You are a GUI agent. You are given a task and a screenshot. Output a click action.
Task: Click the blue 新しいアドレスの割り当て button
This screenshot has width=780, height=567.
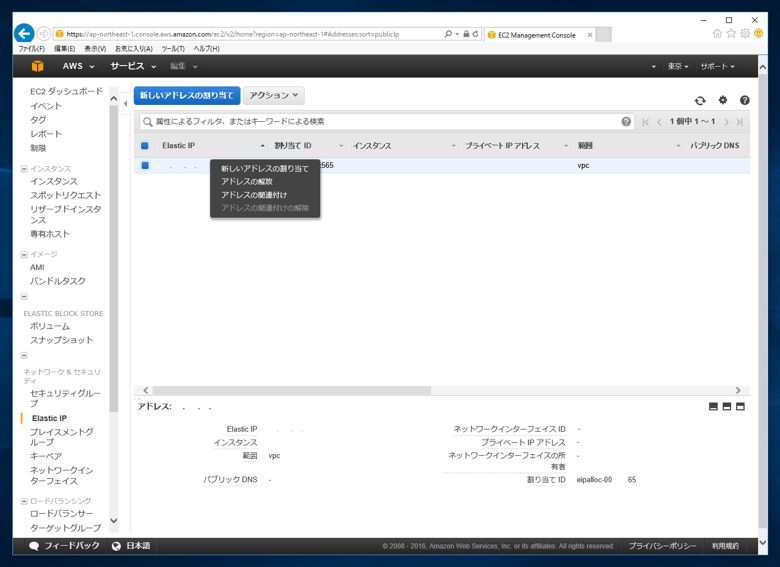(187, 95)
